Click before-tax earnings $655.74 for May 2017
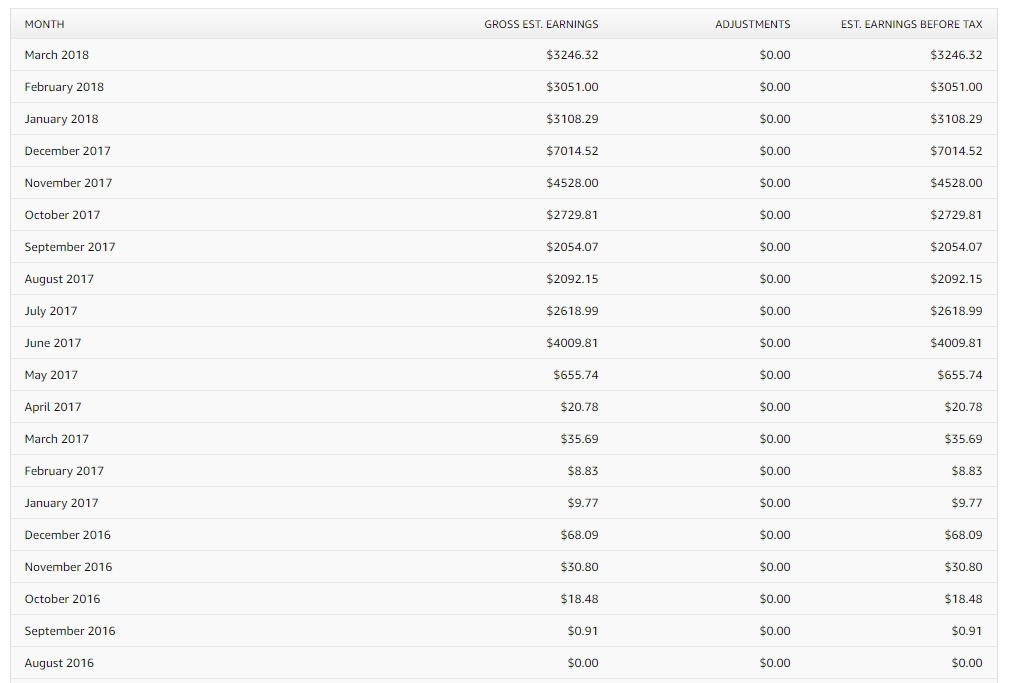 point(960,375)
